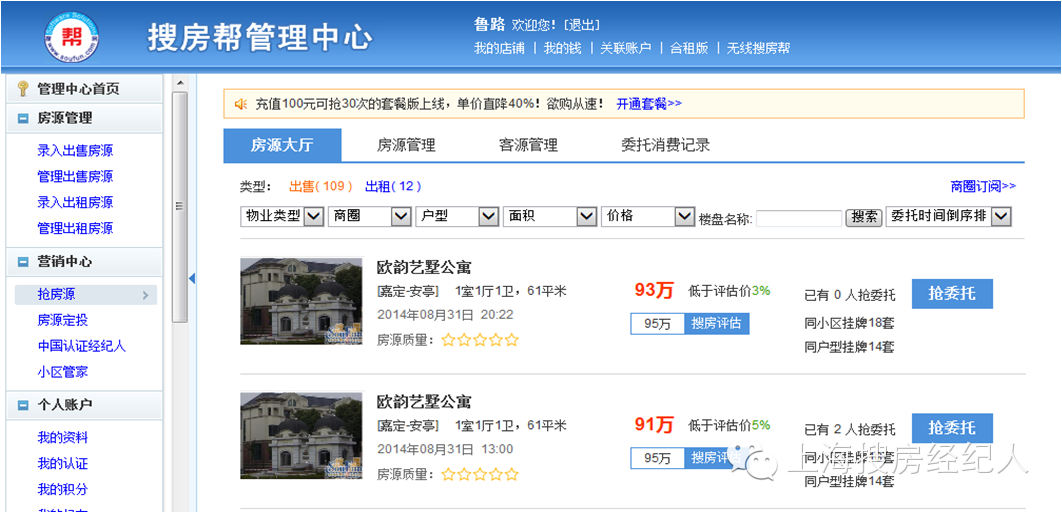Open 我的店铺 in header

click(x=499, y=49)
